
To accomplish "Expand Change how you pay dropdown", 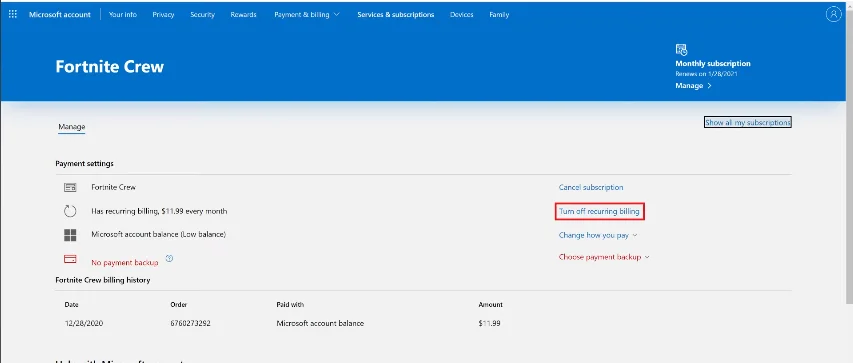I will [598, 235].
